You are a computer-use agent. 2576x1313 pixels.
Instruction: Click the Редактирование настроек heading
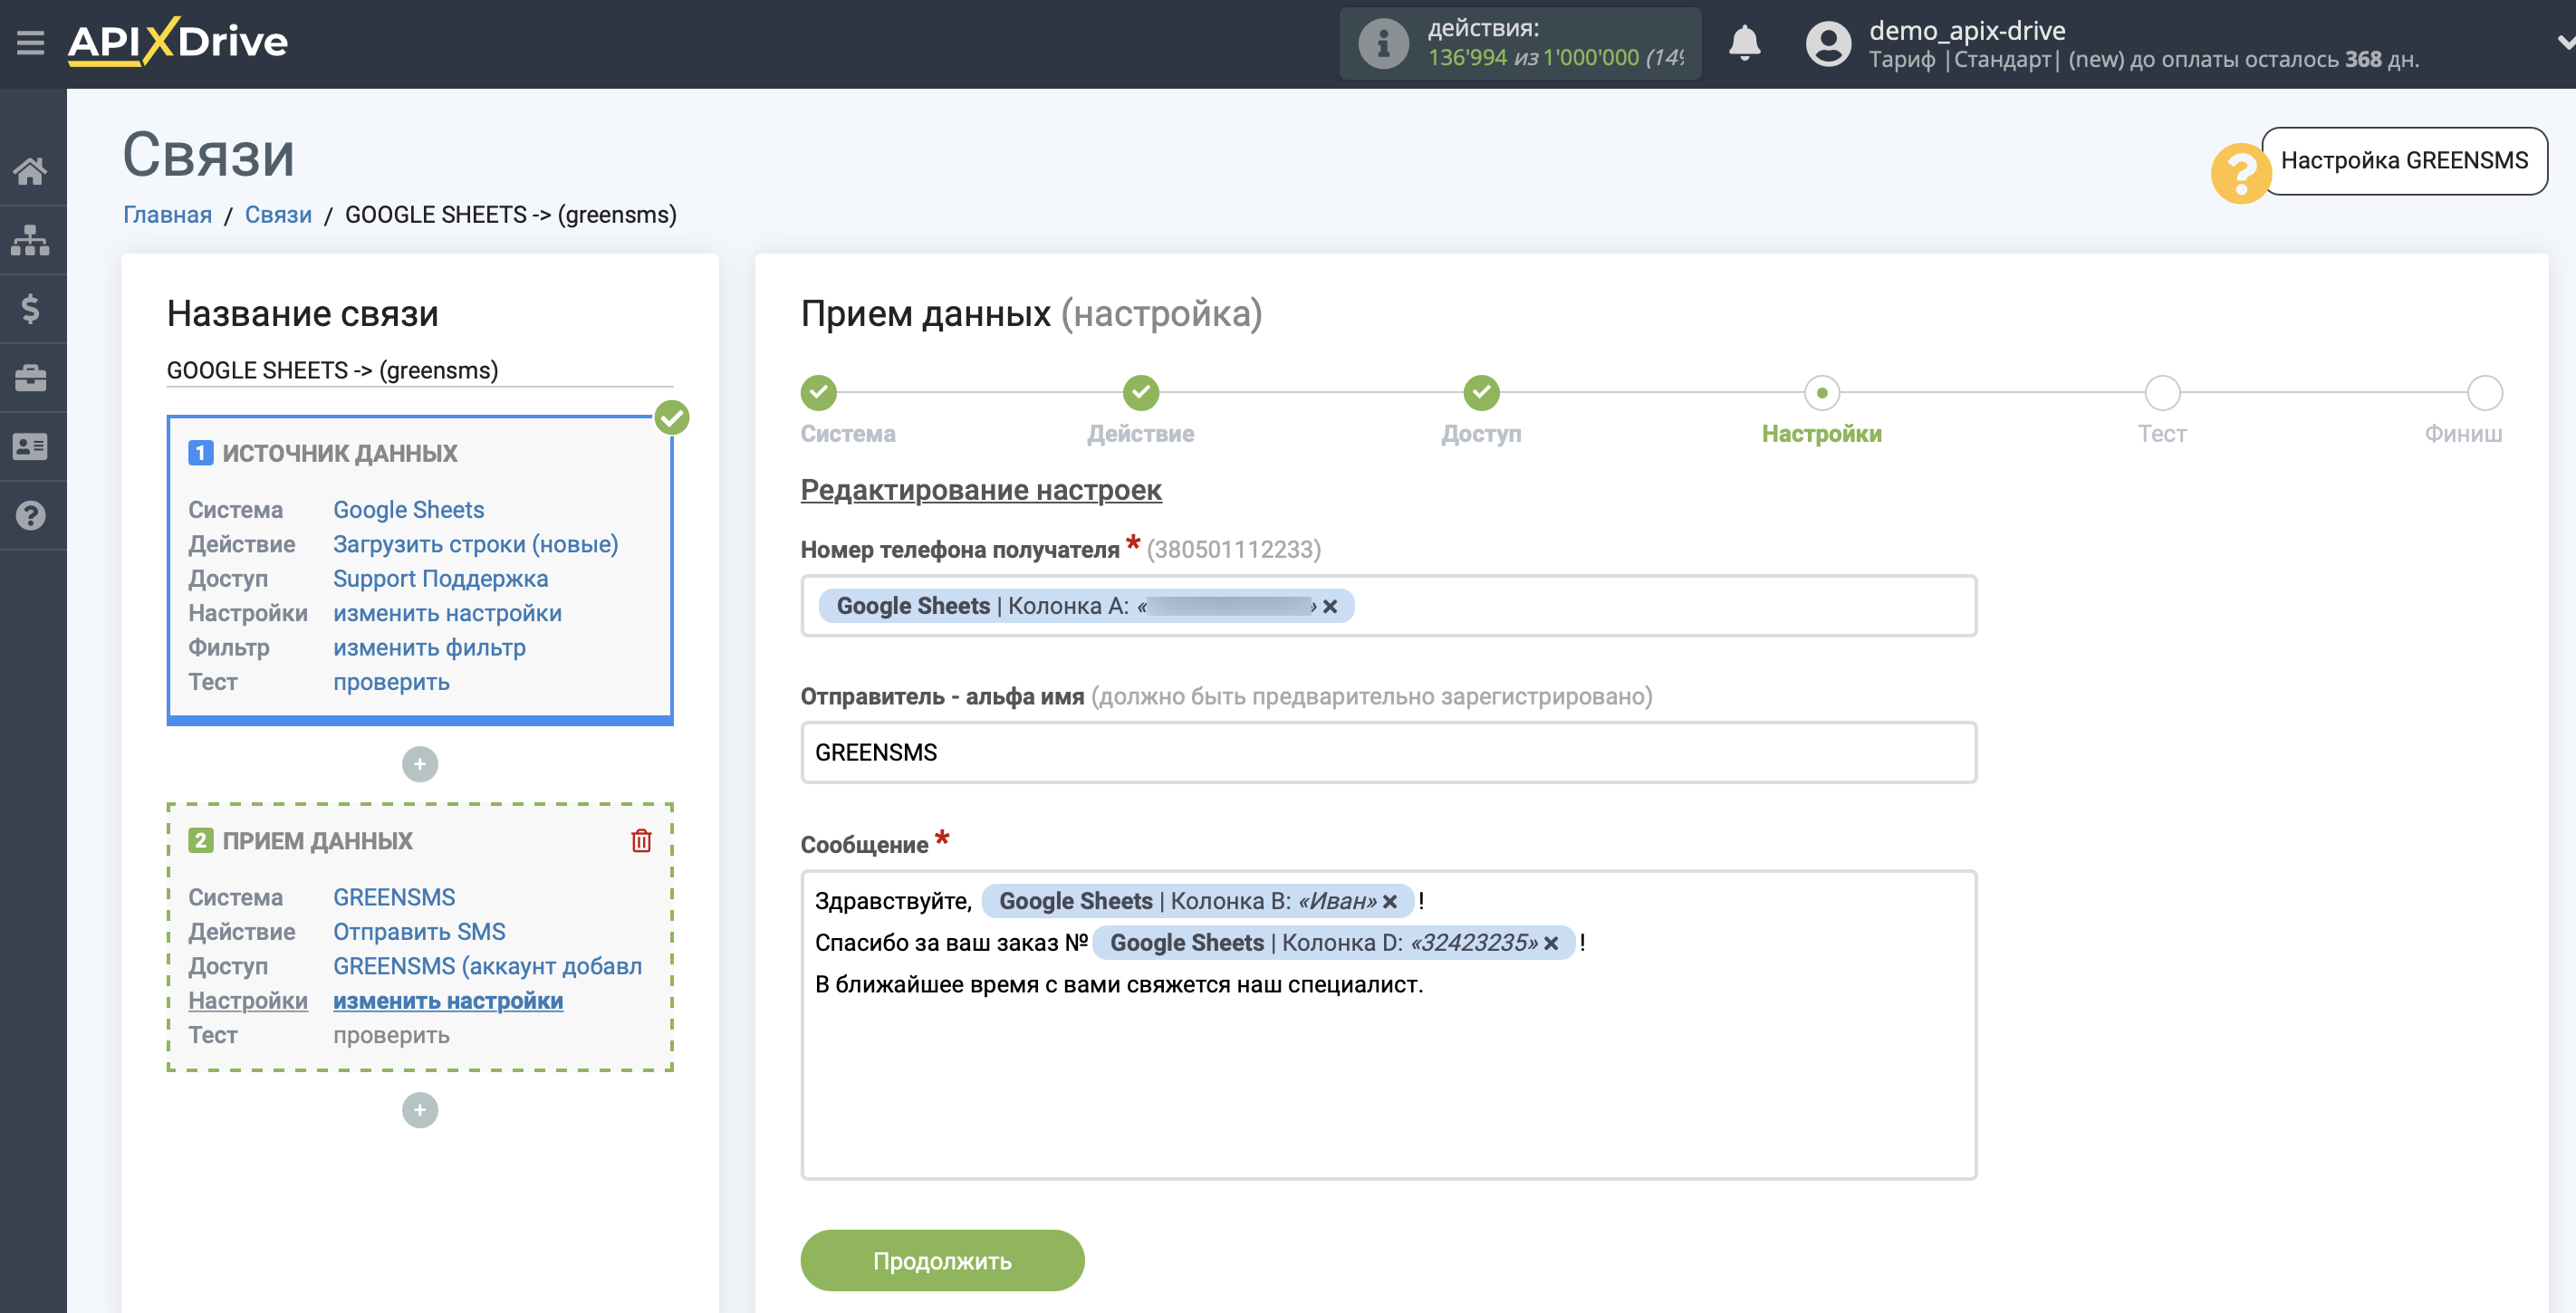pyautogui.click(x=980, y=490)
